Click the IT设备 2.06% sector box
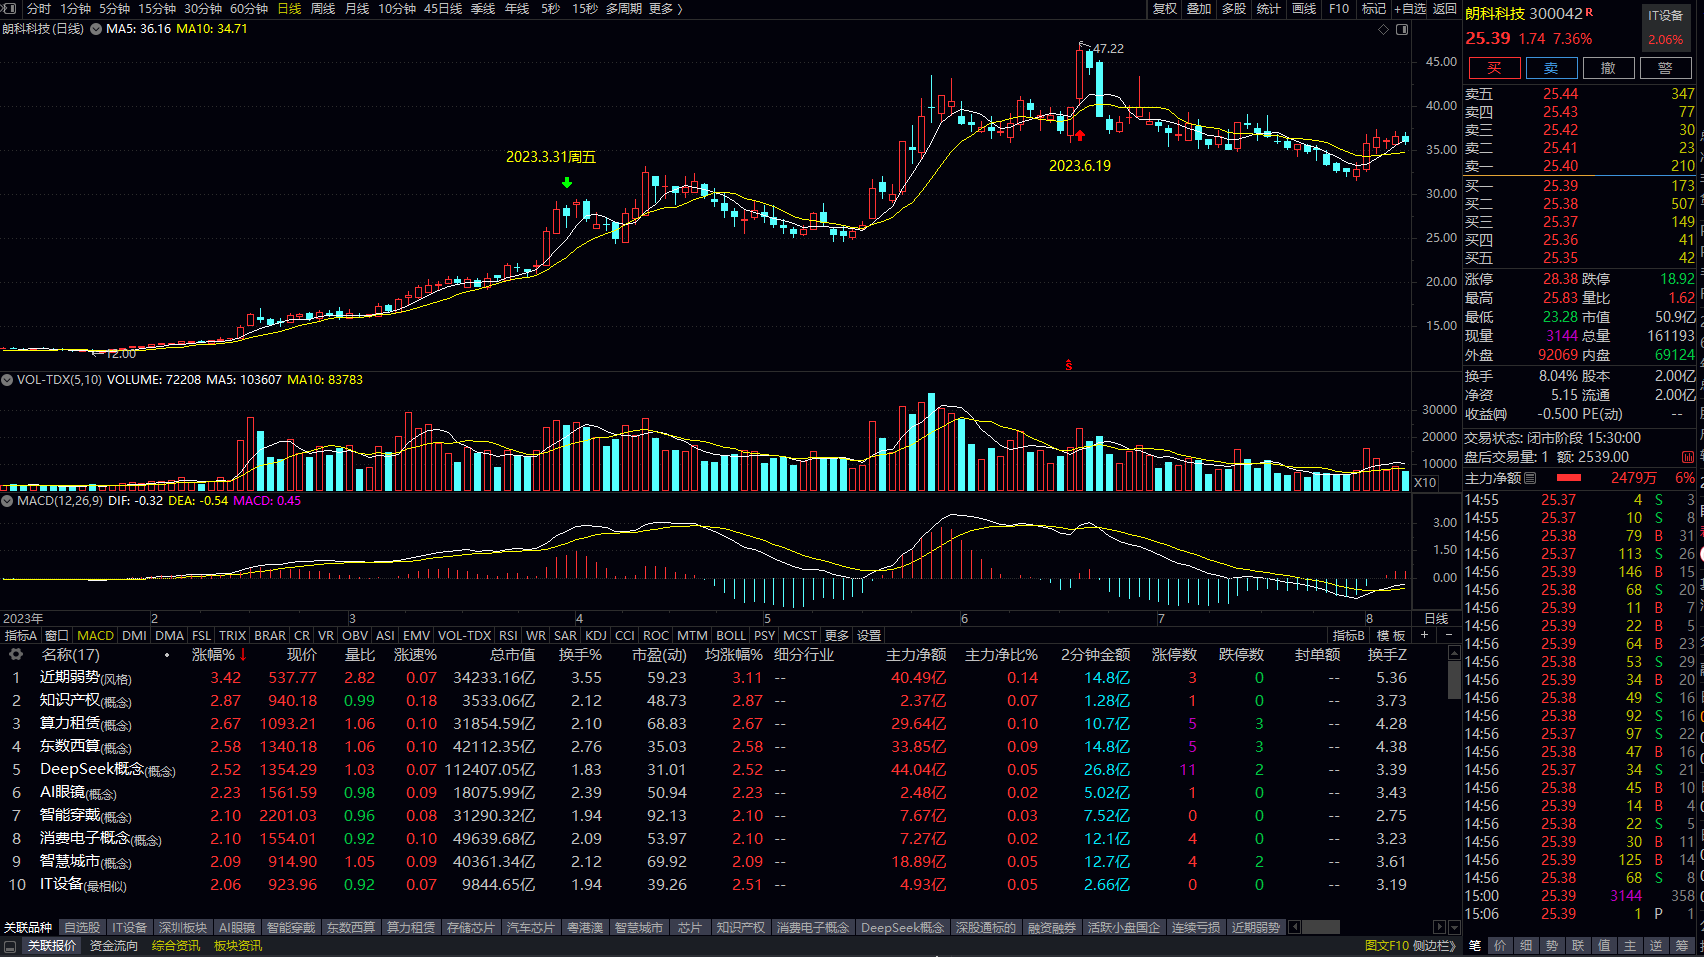 coord(1666,27)
